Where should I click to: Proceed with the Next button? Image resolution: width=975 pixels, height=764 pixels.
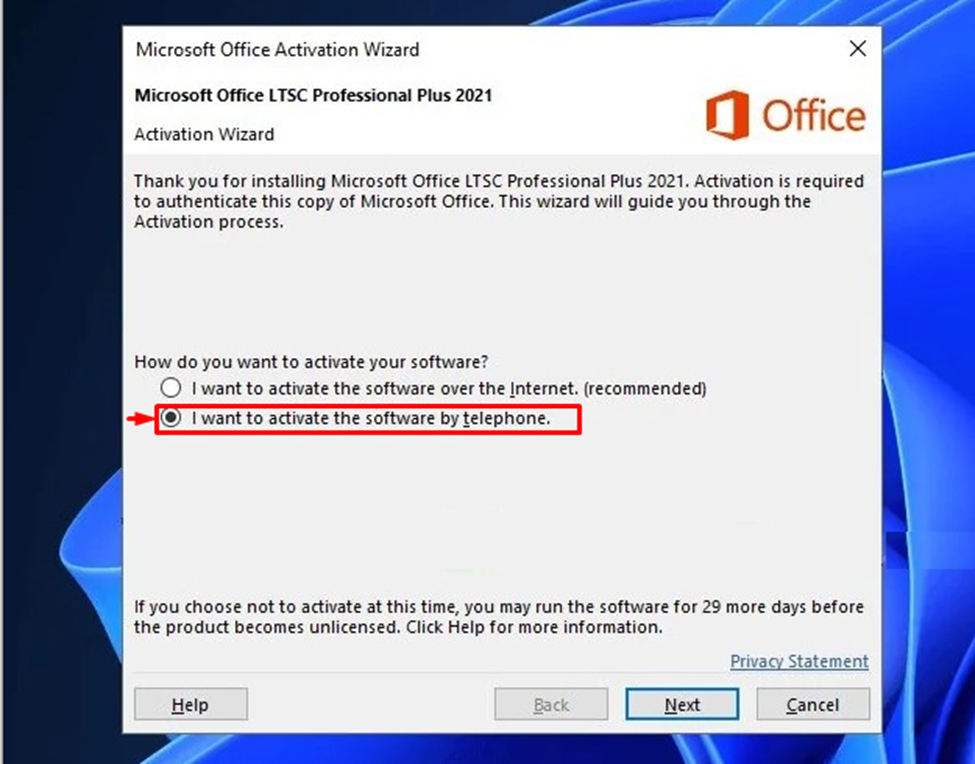pos(682,705)
